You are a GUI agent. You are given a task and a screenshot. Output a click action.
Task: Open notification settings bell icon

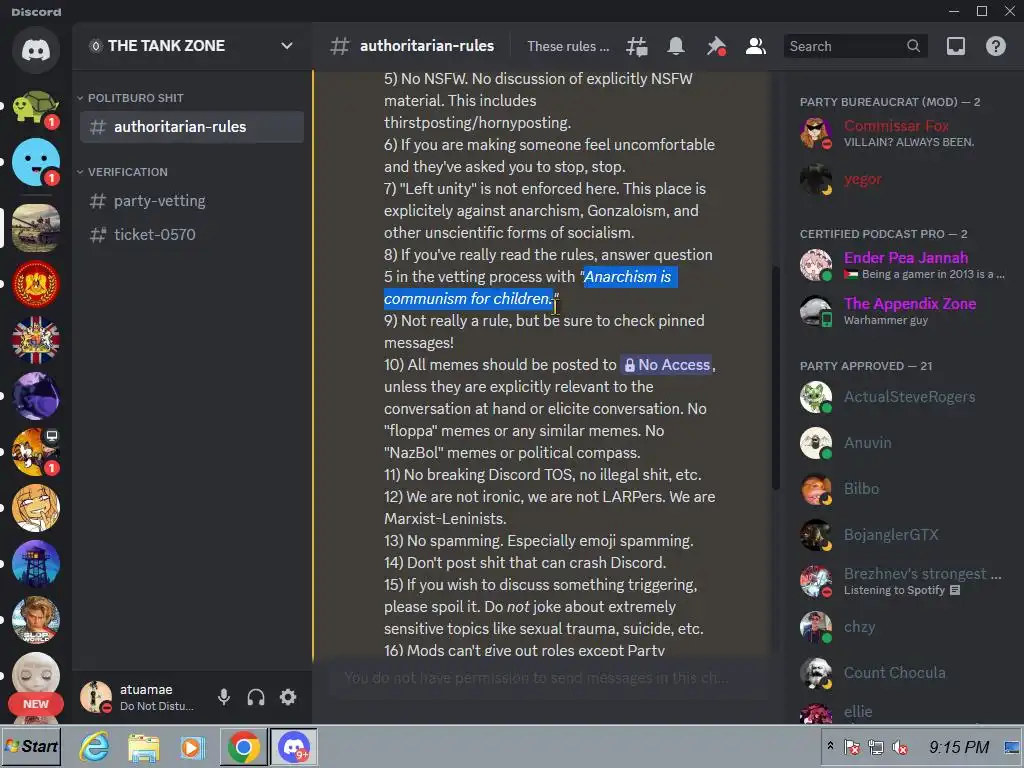pos(676,46)
